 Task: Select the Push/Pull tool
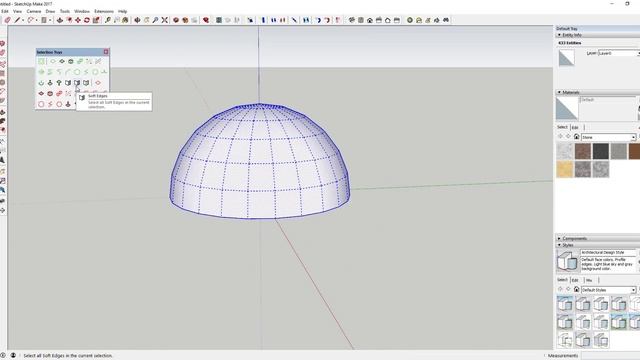tap(60, 20)
